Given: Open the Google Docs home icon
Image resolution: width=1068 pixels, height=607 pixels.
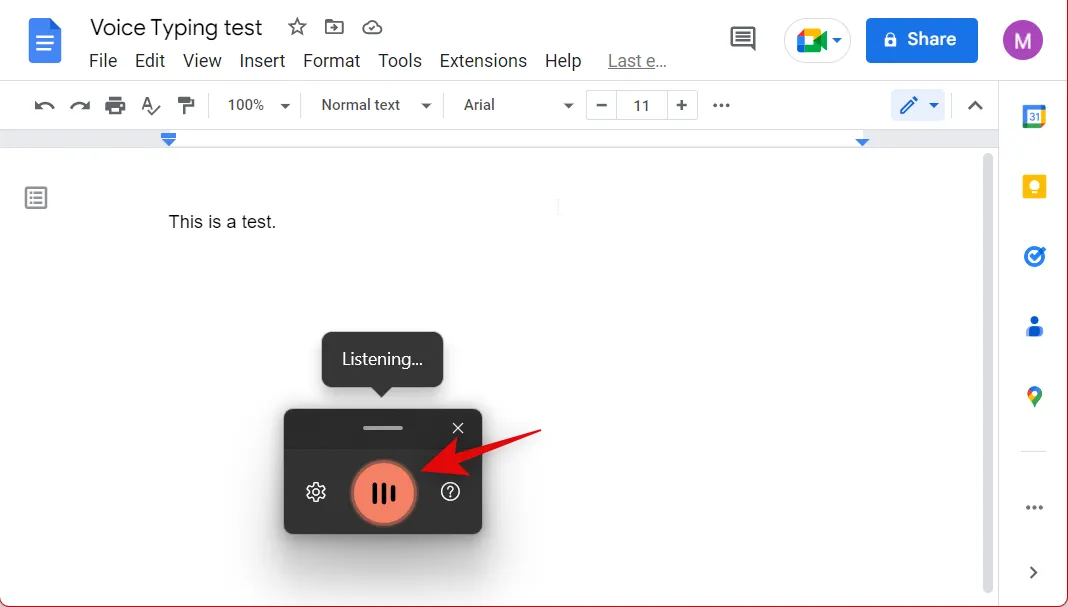Looking at the screenshot, I should pyautogui.click(x=45, y=42).
